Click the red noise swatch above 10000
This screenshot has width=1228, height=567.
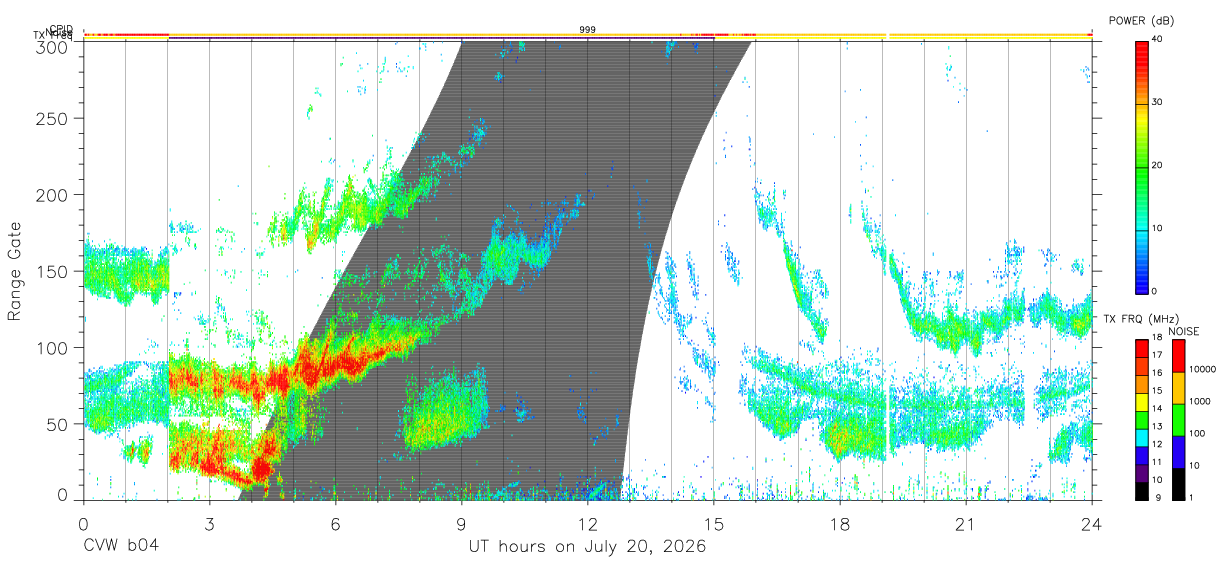click(1177, 356)
